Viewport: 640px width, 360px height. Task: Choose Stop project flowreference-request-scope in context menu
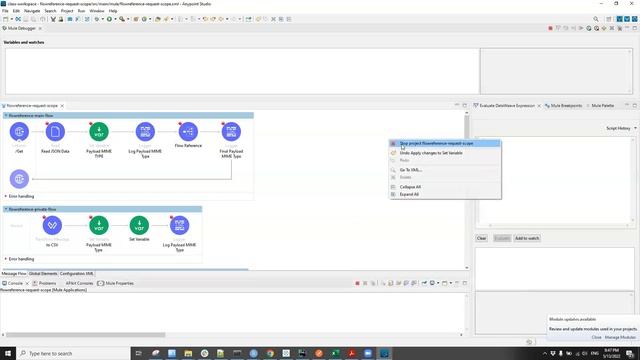(445, 143)
